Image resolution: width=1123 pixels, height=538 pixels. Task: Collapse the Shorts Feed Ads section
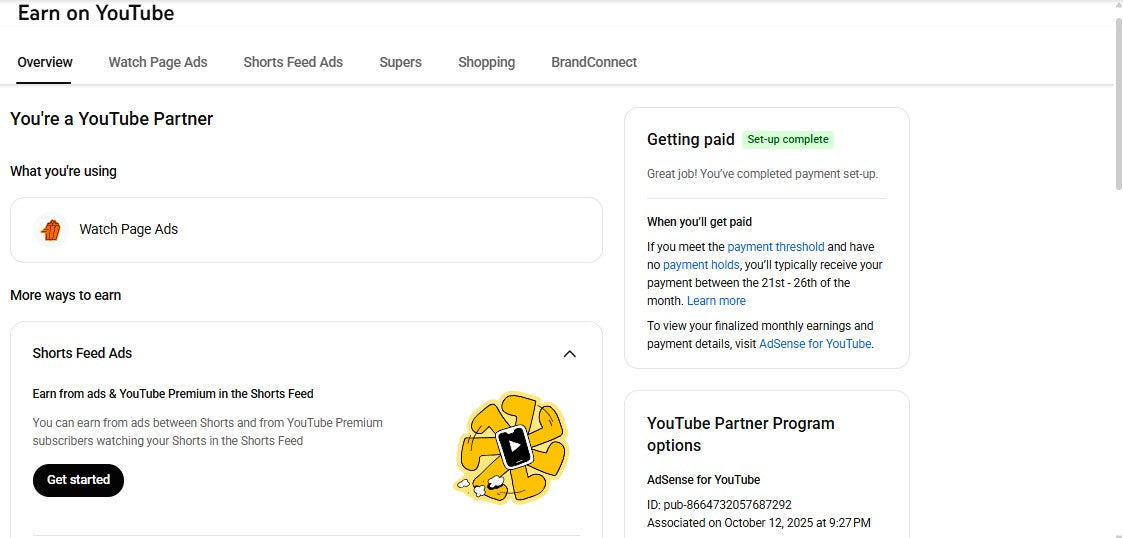tap(569, 354)
